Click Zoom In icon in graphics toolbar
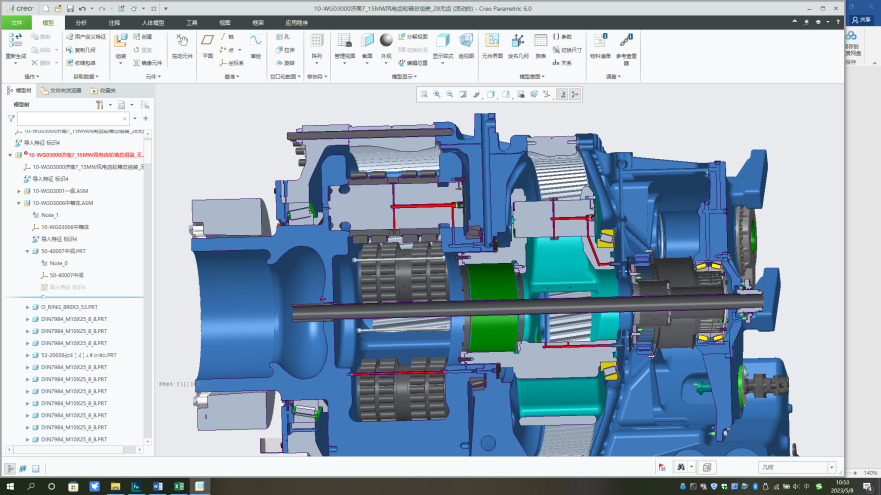The image size is (881, 495). pos(437,94)
